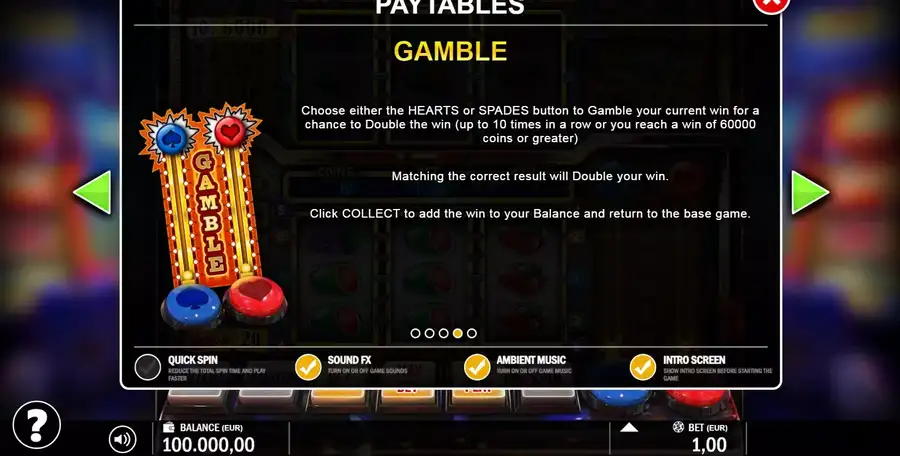Toggle the Sound FX checkbox
The width and height of the screenshot is (900, 456).
308,368
